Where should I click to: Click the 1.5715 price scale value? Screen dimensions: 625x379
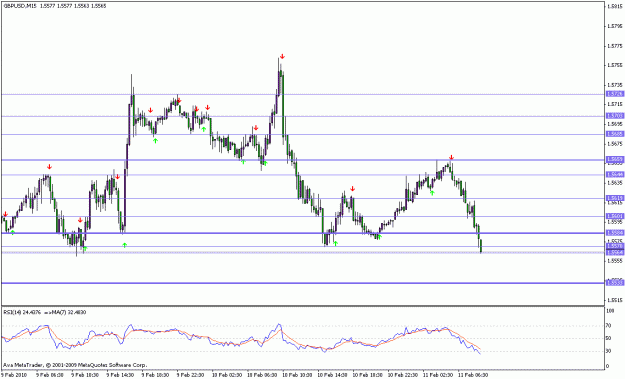614,104
